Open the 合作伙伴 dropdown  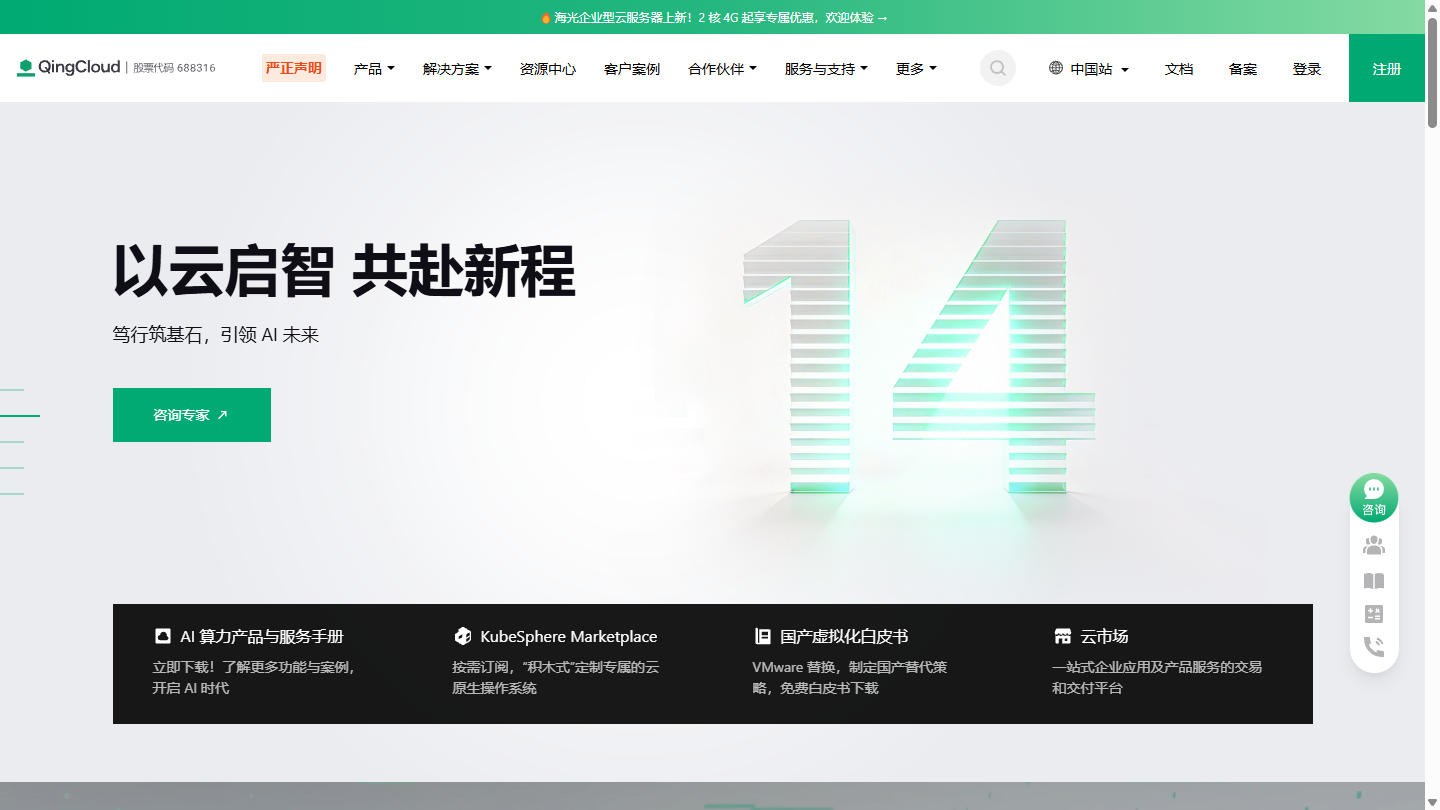coord(722,69)
